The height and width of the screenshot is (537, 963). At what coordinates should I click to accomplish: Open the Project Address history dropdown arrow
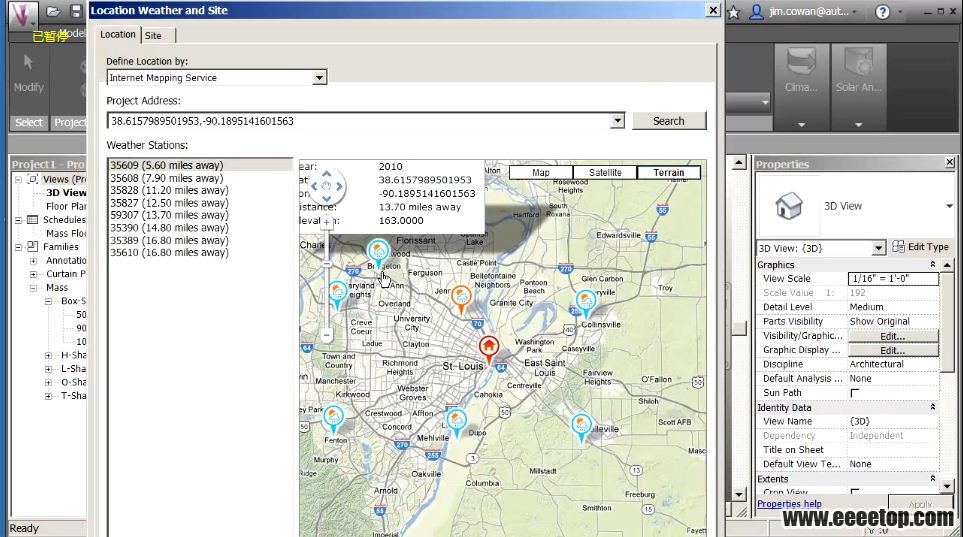coord(618,120)
